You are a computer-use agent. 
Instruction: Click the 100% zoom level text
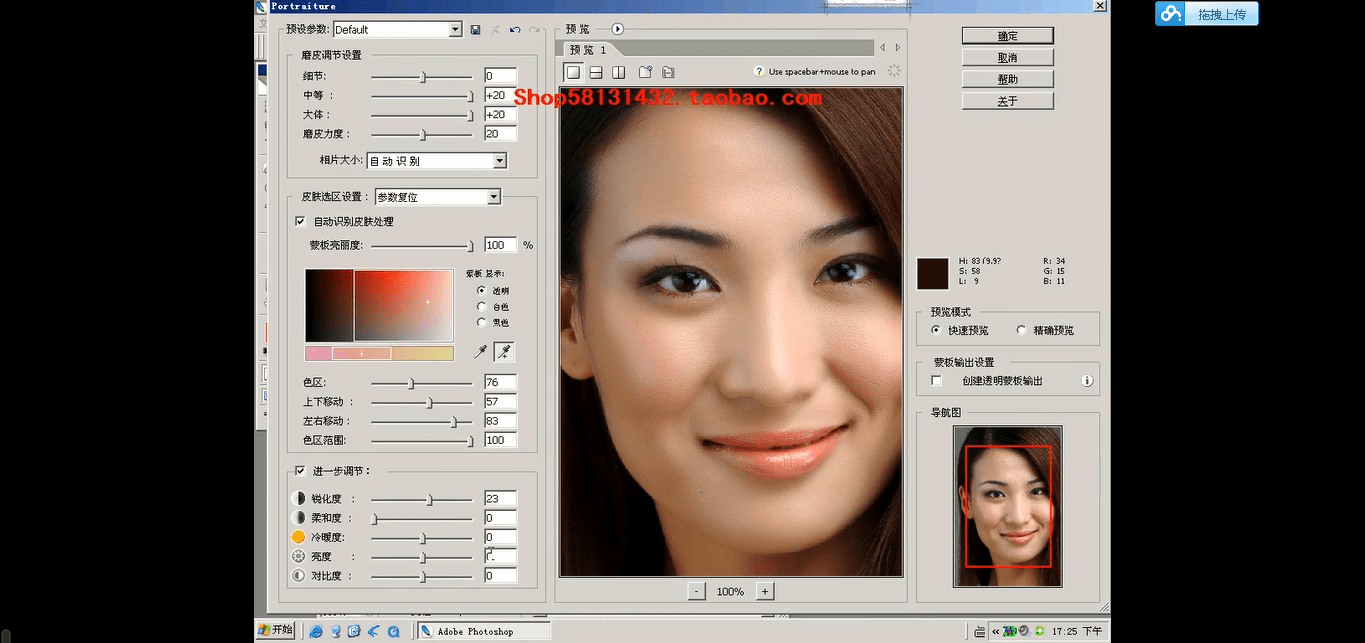(x=730, y=592)
